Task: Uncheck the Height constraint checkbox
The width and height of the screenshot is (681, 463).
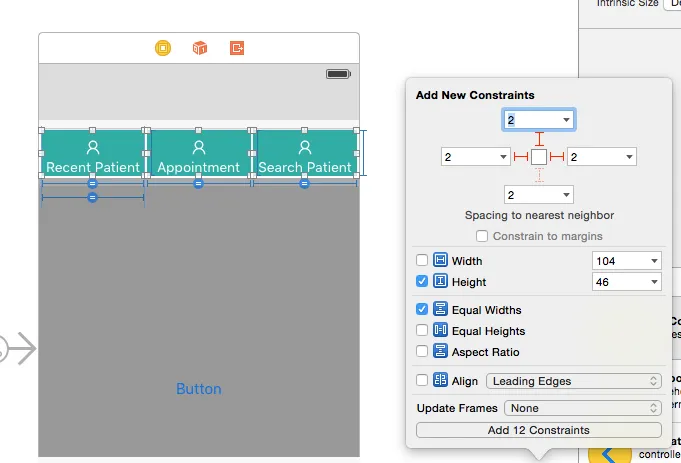Action: coord(422,282)
